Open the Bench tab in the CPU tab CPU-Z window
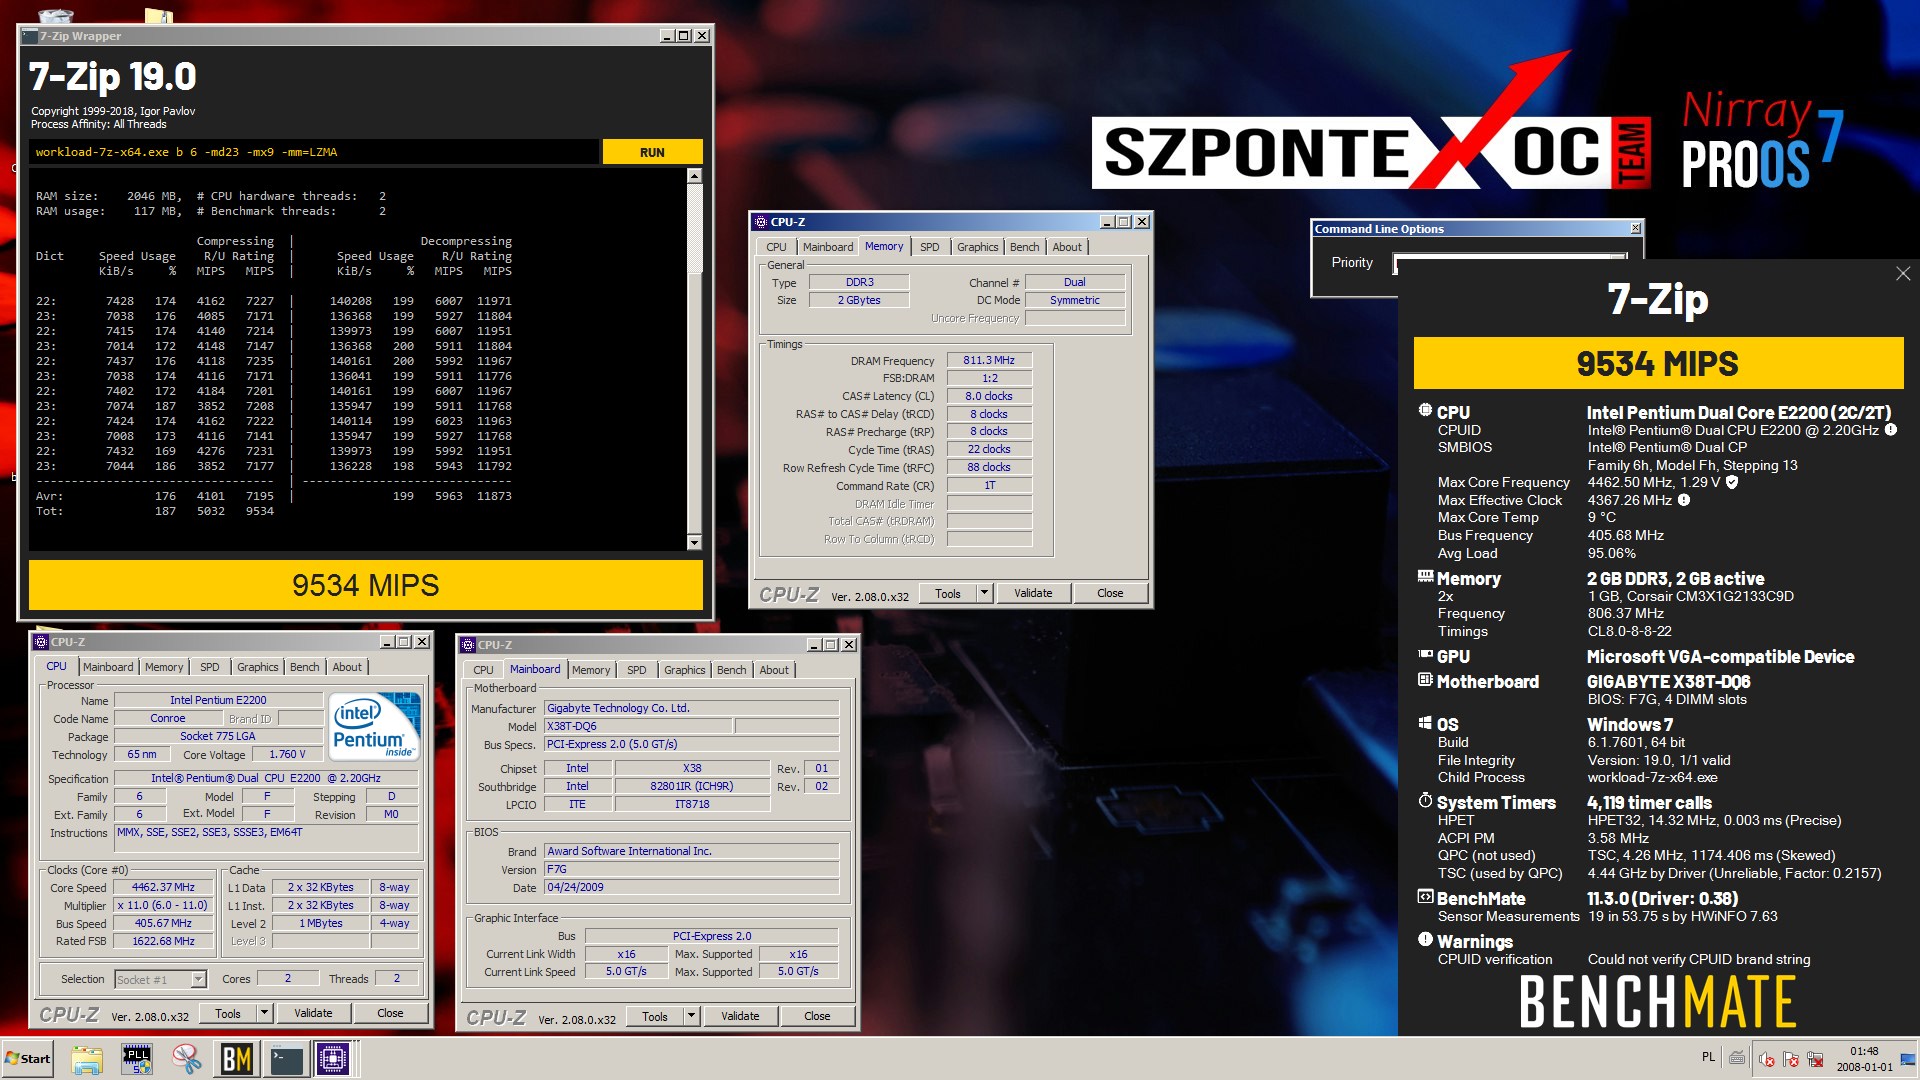Viewport: 1920px width, 1080px height. click(304, 667)
